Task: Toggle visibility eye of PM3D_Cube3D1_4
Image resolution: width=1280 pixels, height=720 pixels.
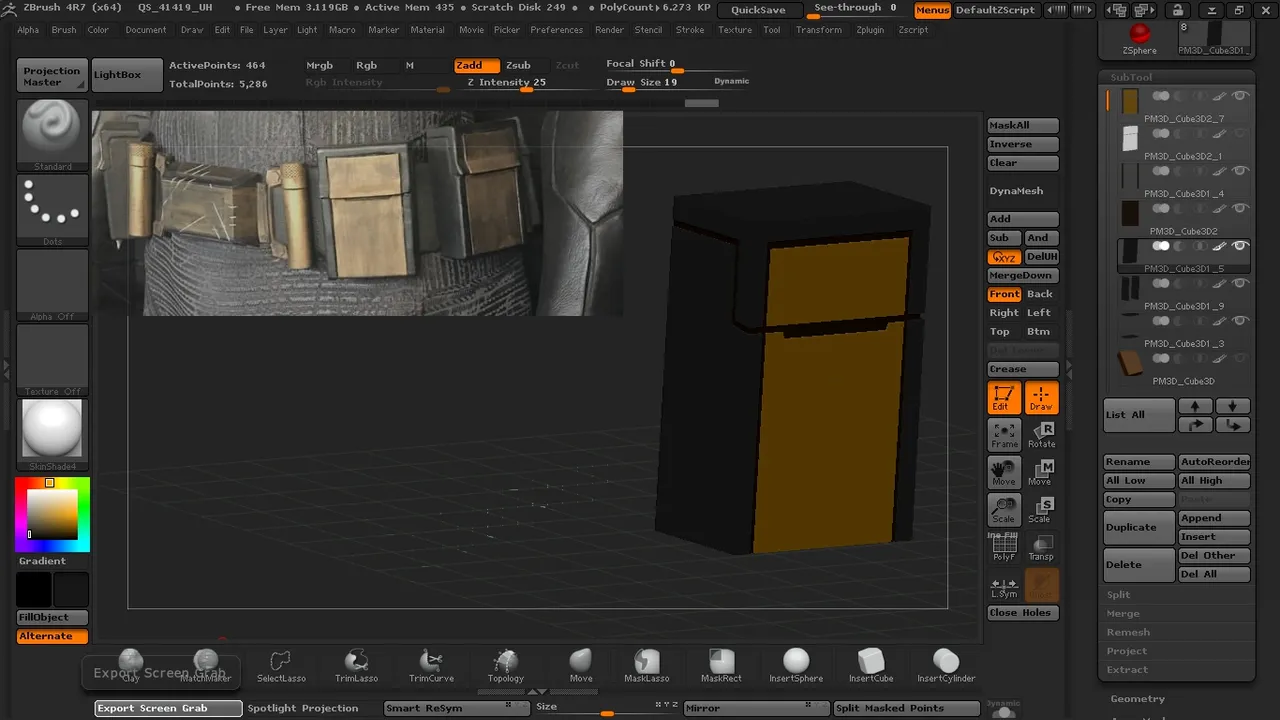Action: click(x=1240, y=171)
